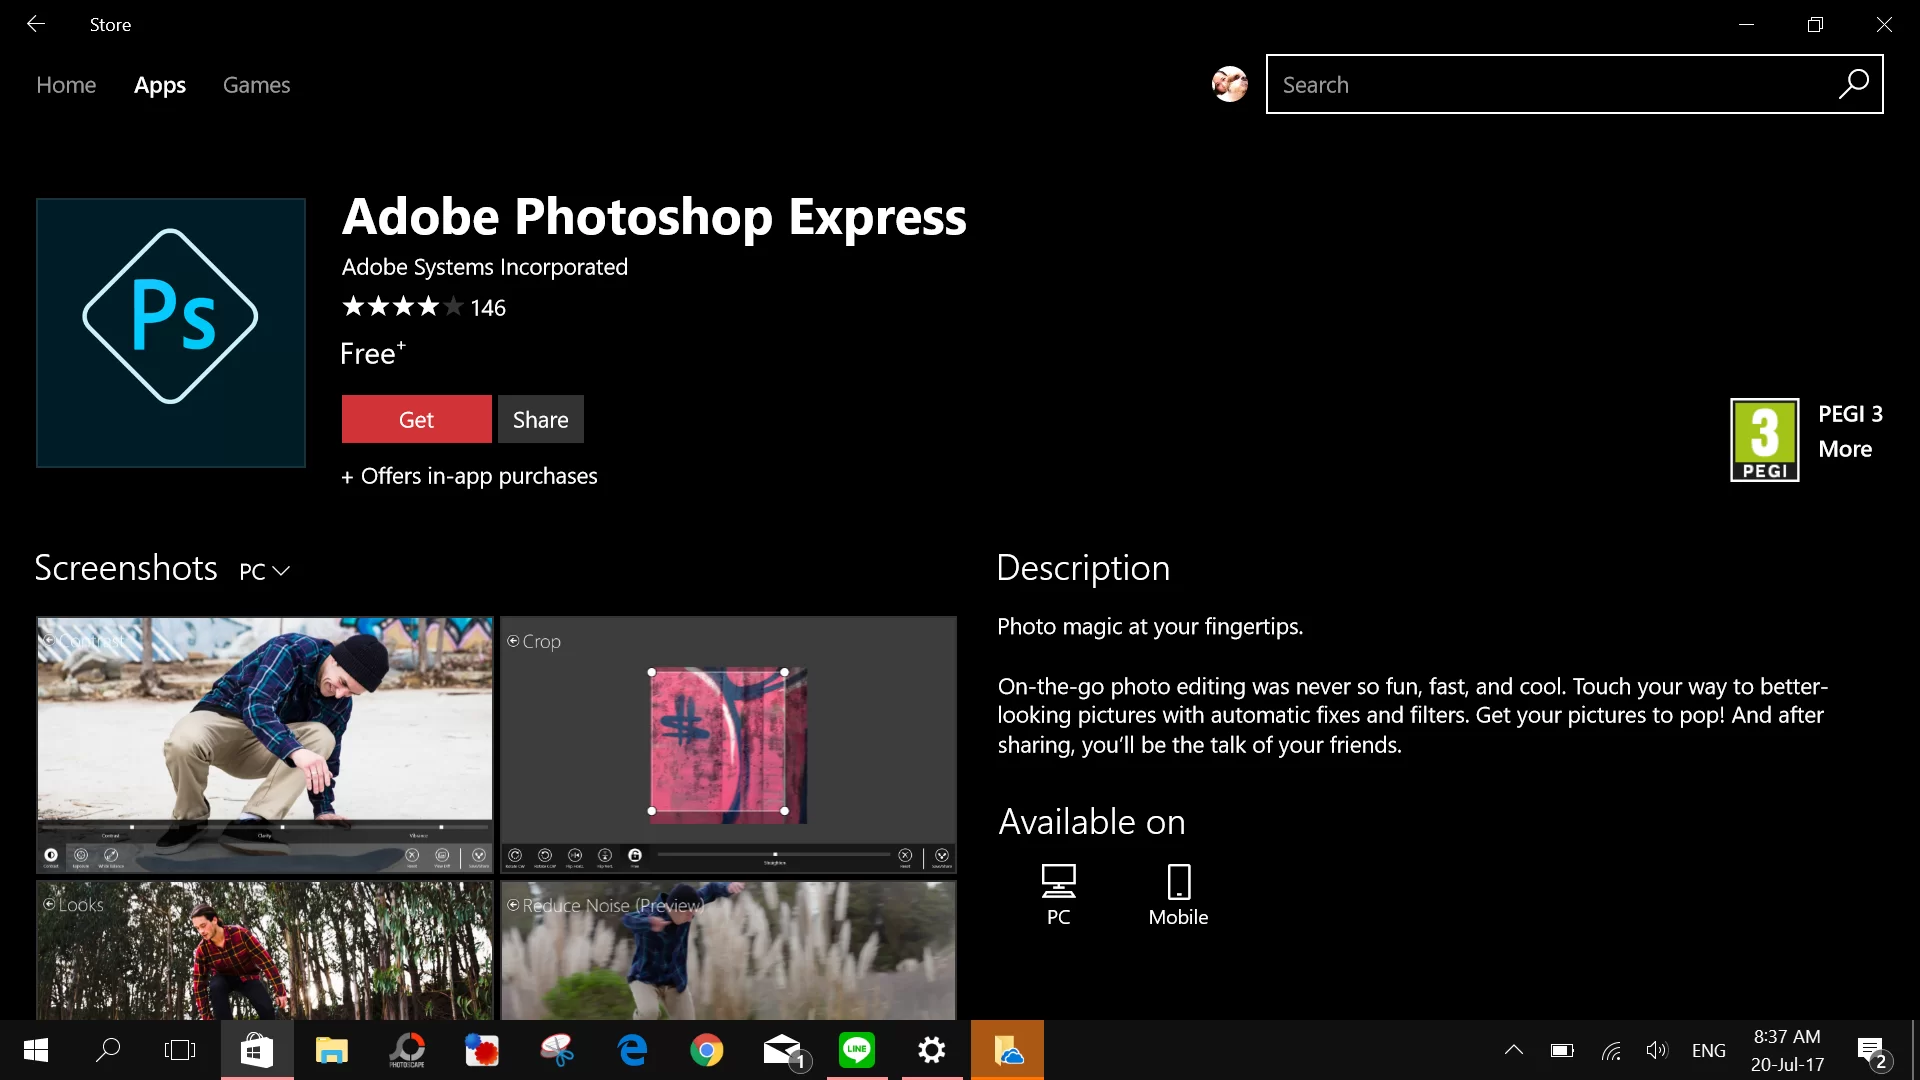
Task: Open taskbar search magnifier
Action: [x=108, y=1050]
